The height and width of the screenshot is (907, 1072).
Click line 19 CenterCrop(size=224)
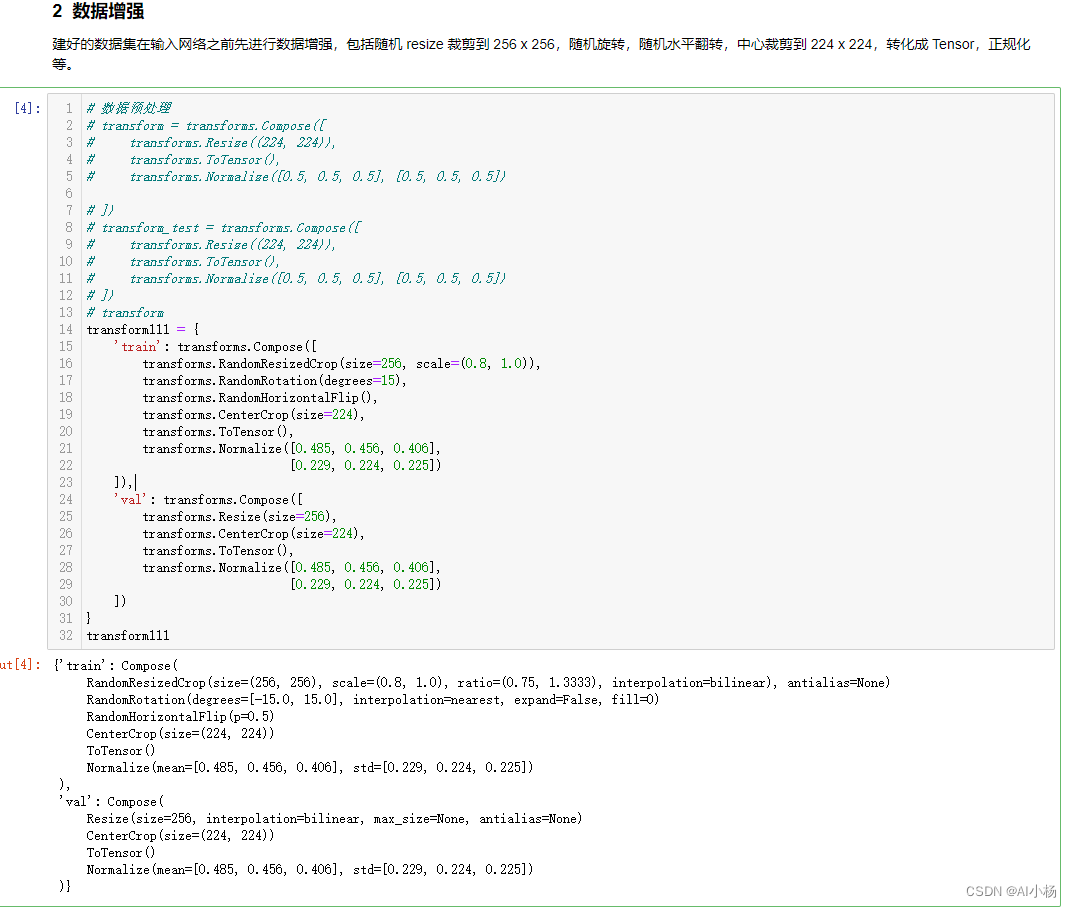[x=253, y=415]
